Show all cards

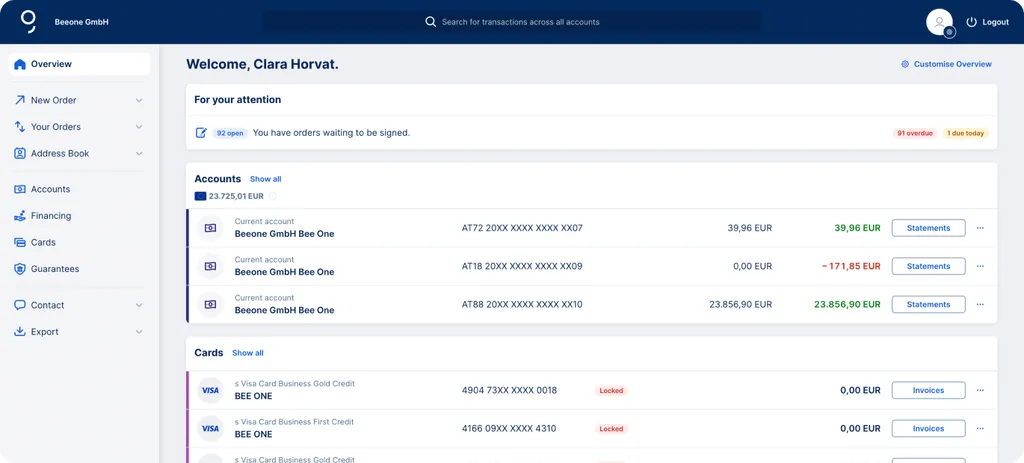pyautogui.click(x=248, y=353)
